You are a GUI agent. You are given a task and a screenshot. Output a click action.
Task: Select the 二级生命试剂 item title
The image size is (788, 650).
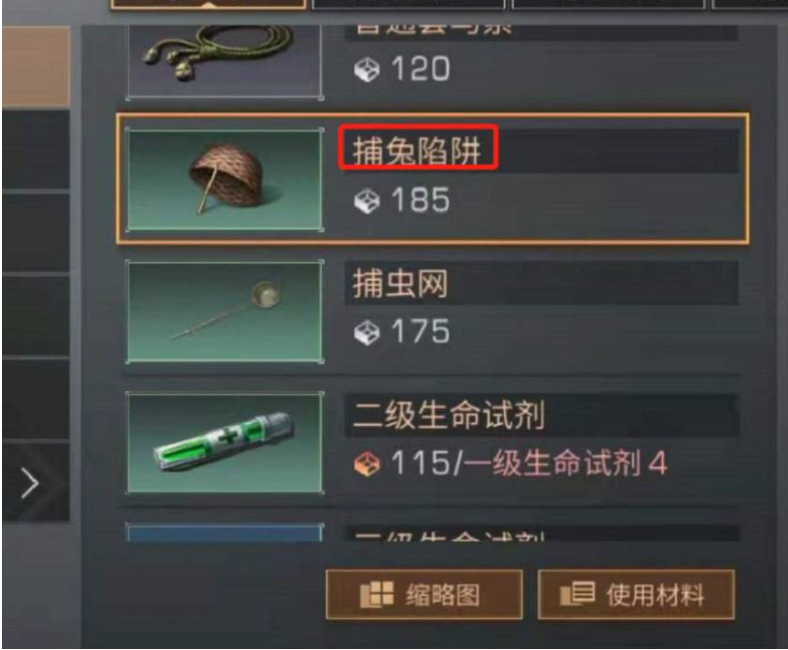point(449,415)
